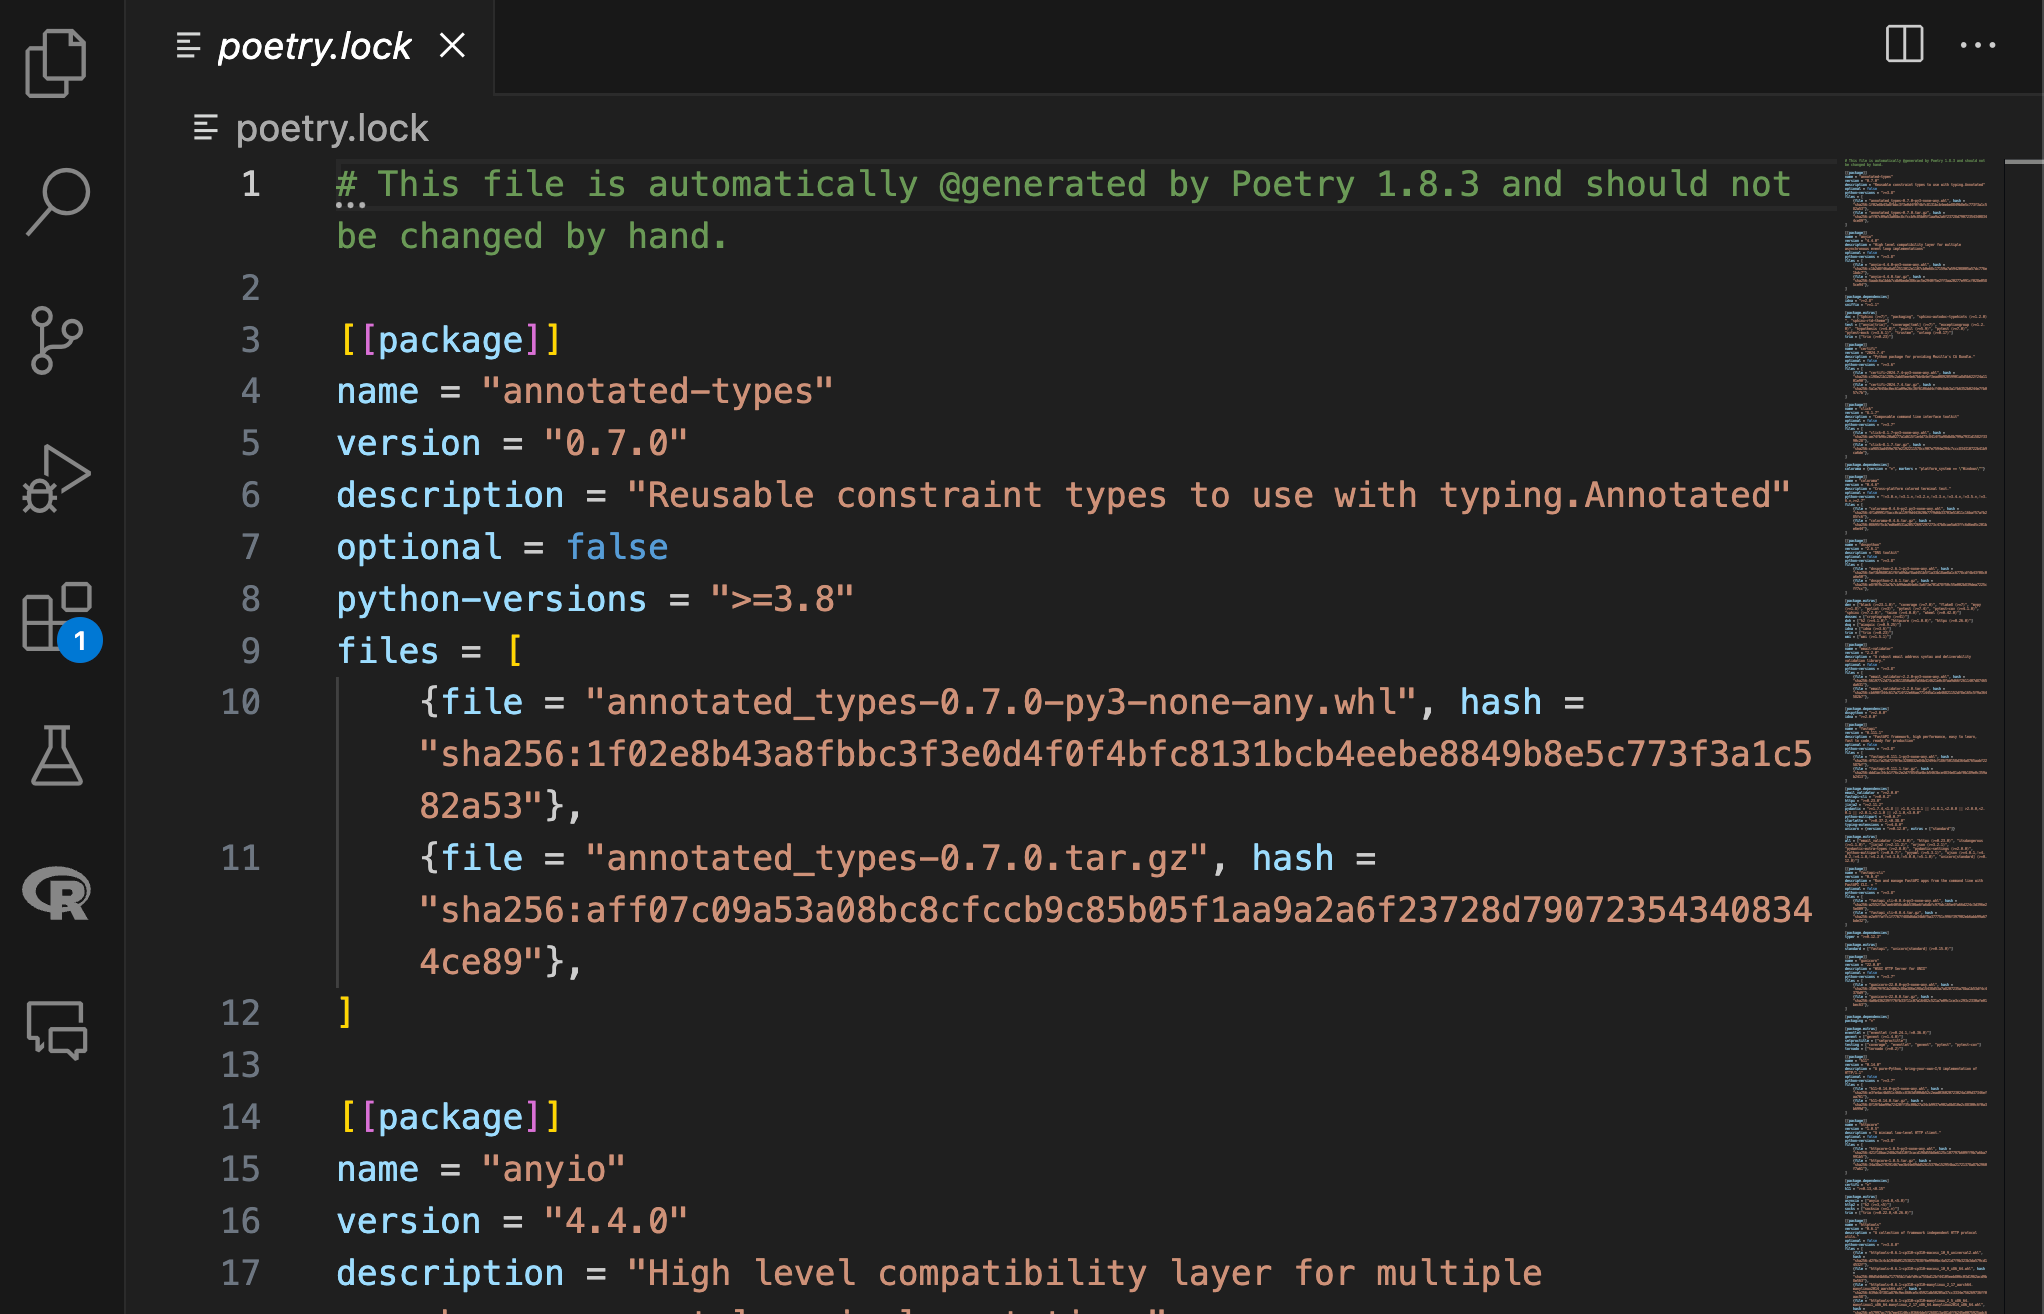The image size is (2044, 1314).
Task: Open the Search view icon
Action: click(x=56, y=200)
